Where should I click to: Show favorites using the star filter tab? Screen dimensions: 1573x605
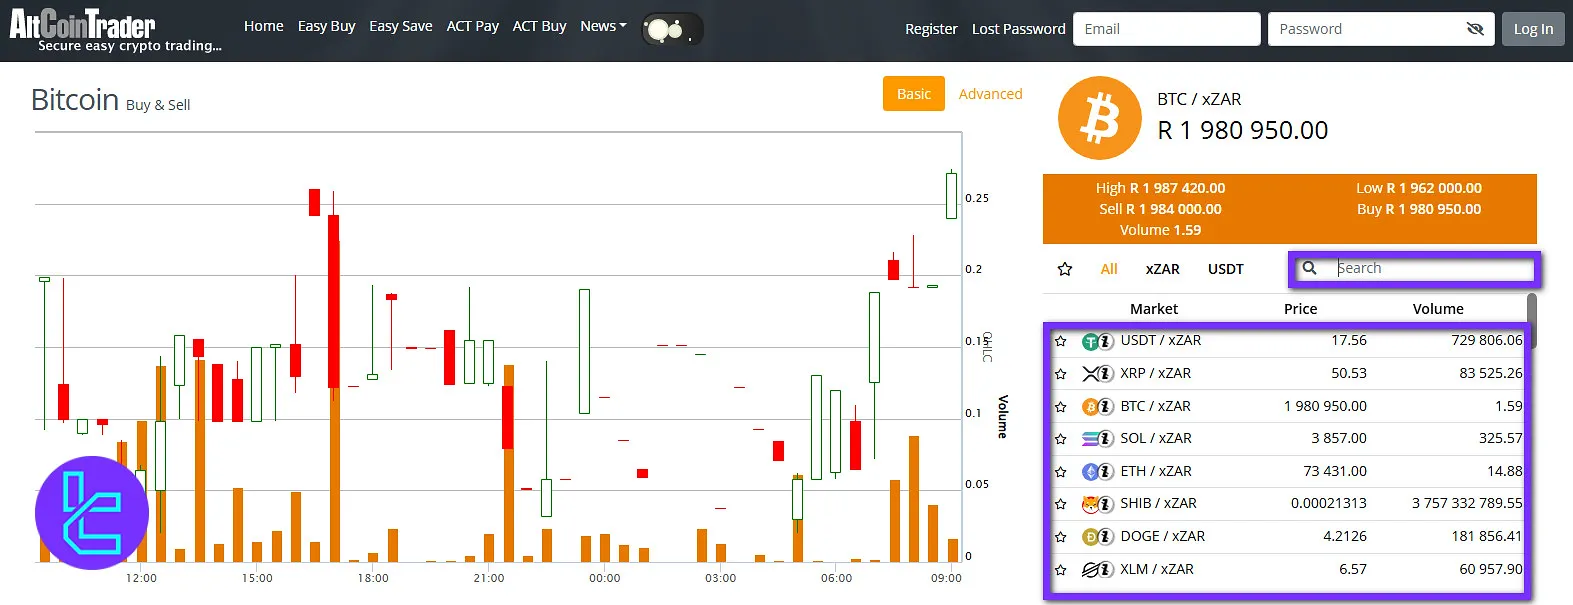(x=1065, y=269)
